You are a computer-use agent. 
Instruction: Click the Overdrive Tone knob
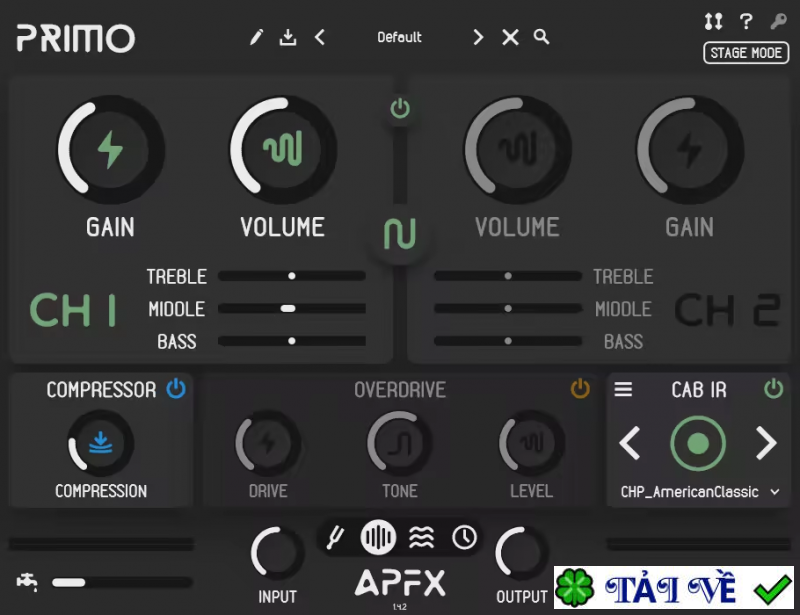click(x=400, y=444)
